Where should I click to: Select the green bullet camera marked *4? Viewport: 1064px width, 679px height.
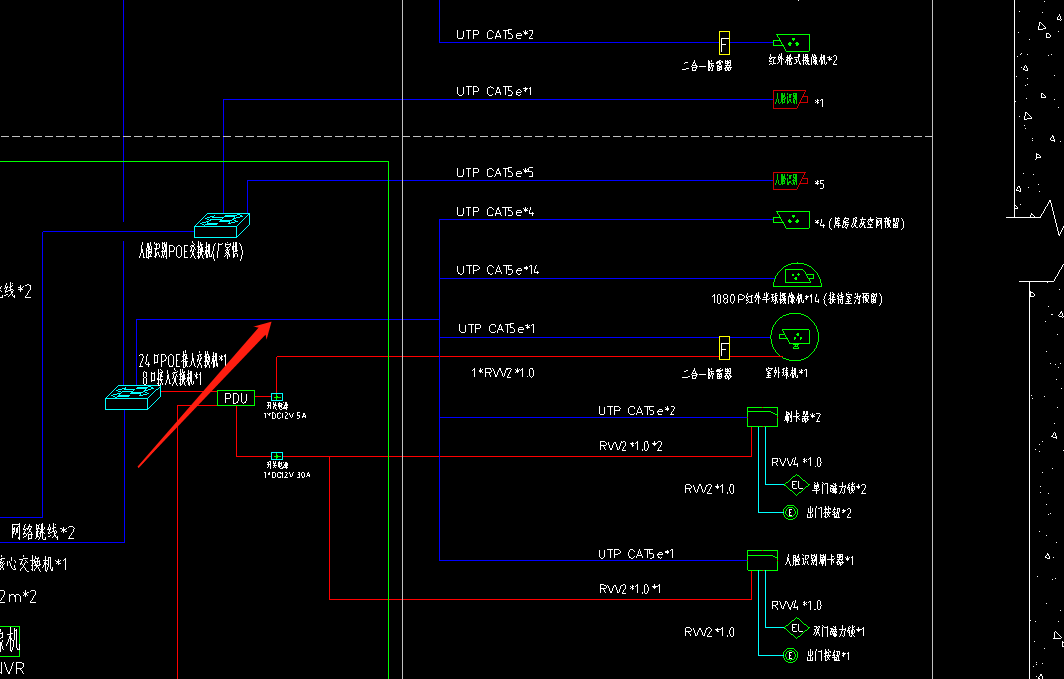(791, 220)
